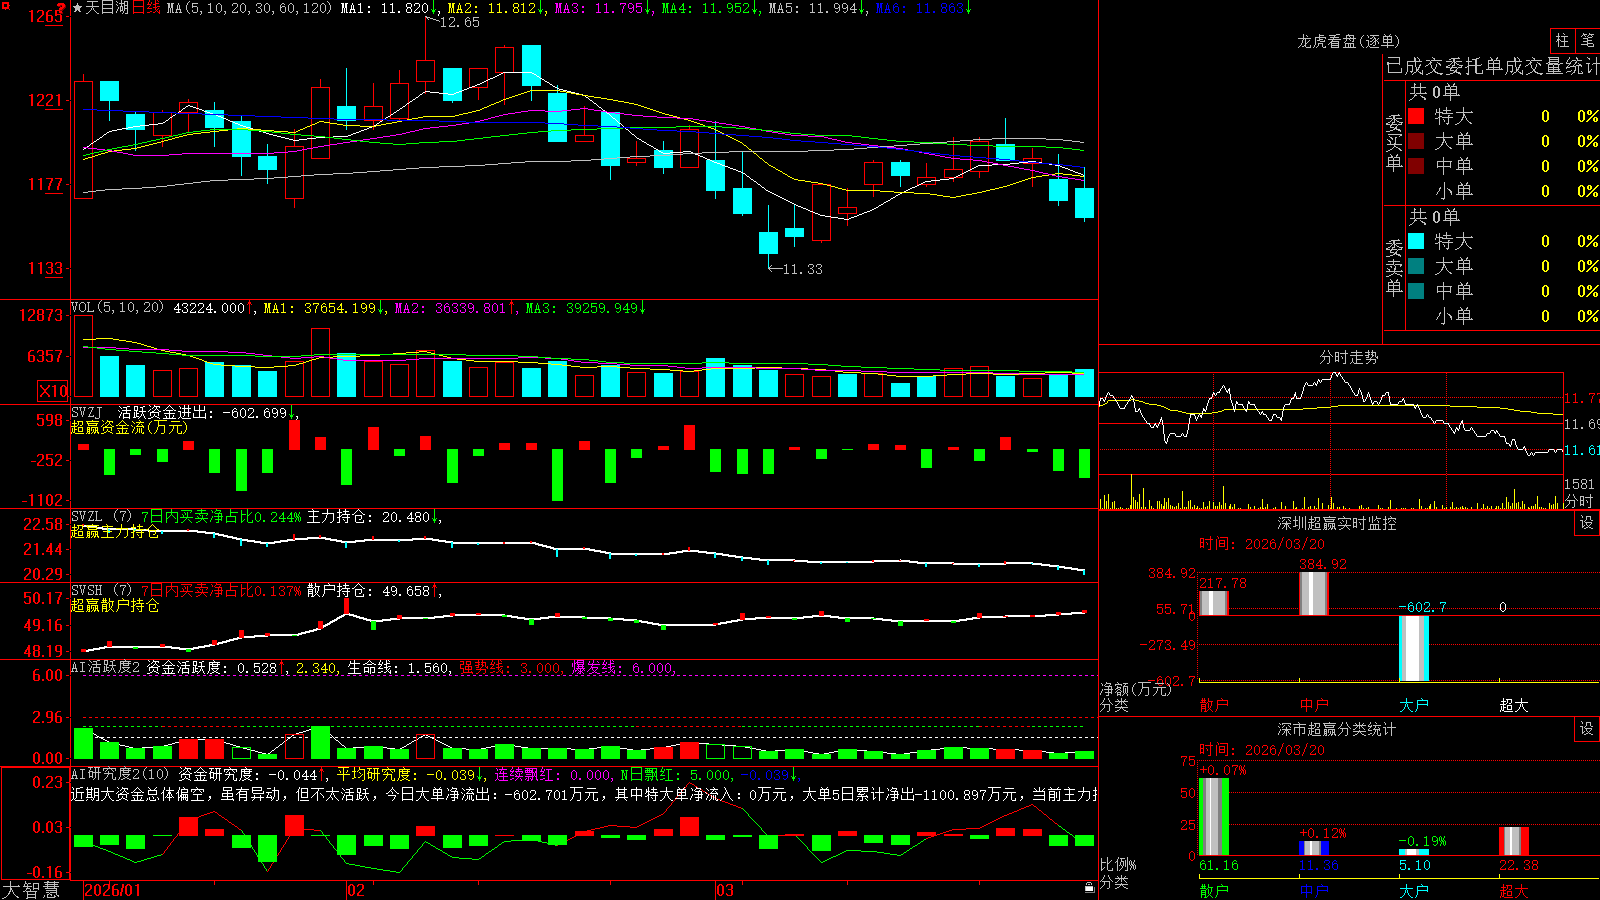The width and height of the screenshot is (1600, 900).
Task: Click the green 散户 label in 分类统计
Action: 1214,890
